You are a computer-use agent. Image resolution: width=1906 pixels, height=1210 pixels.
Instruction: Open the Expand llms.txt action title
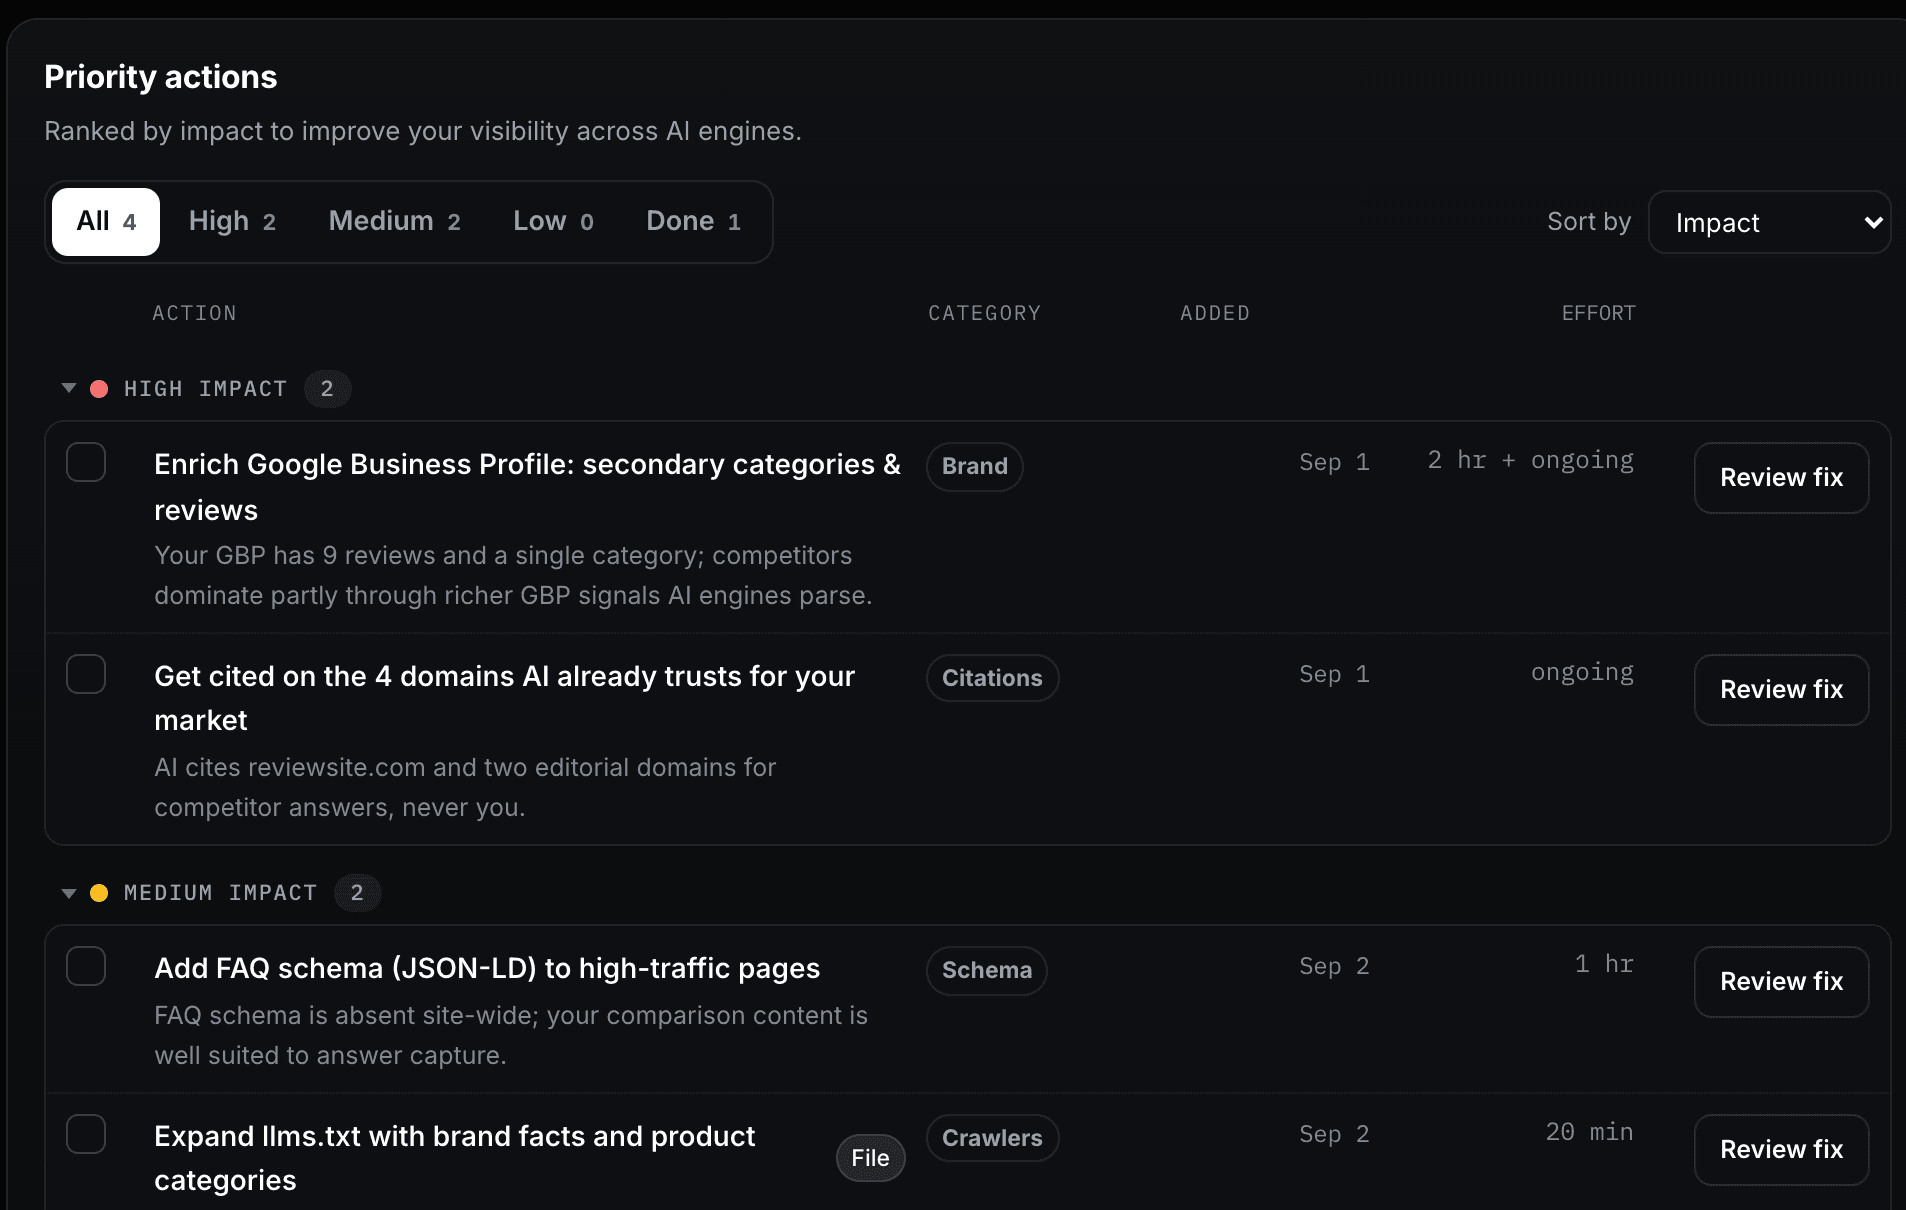point(455,1158)
